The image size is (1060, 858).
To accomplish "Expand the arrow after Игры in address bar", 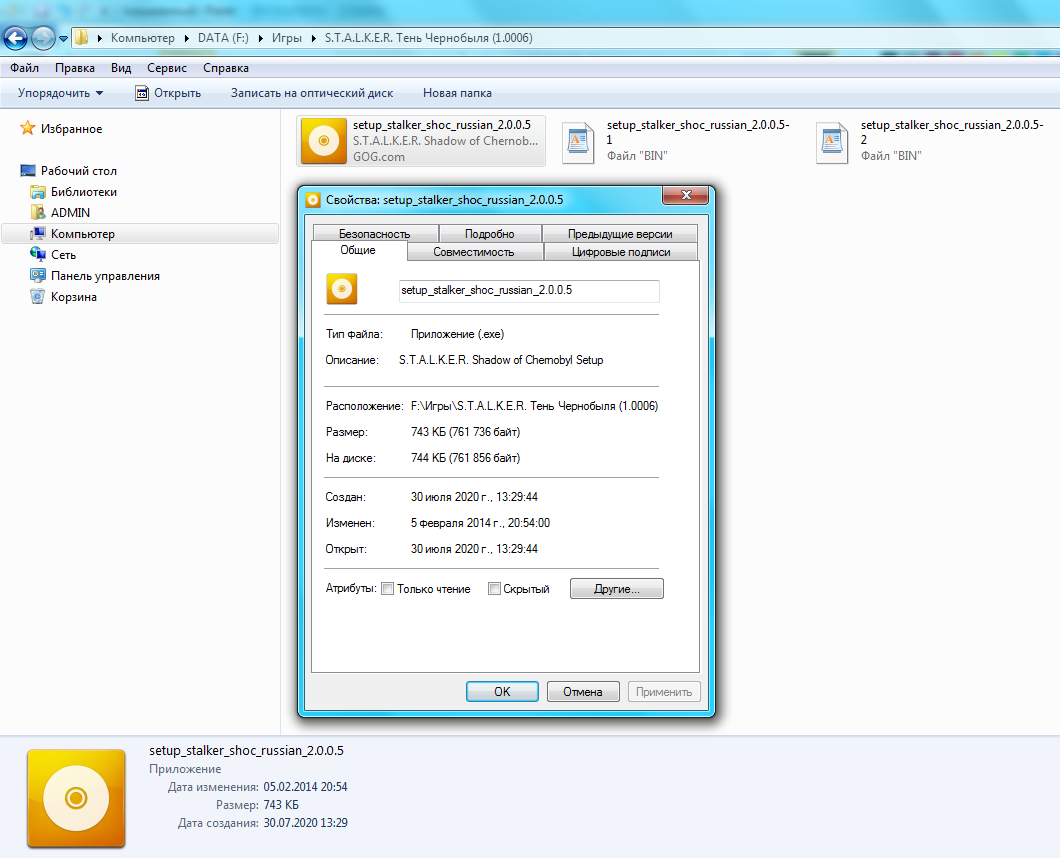I will 314,38.
